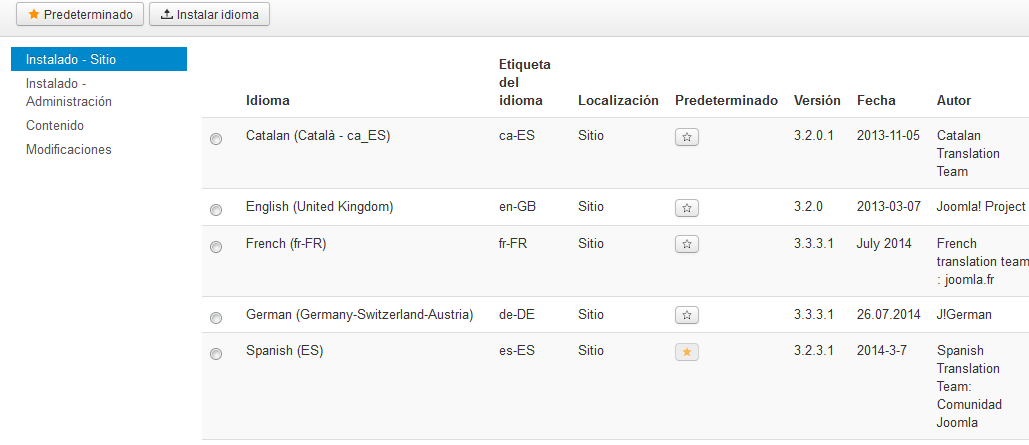Screen dimensions: 1029x445
Task: Open the Instalado - Sitio sidebar item
Action: 99,59
